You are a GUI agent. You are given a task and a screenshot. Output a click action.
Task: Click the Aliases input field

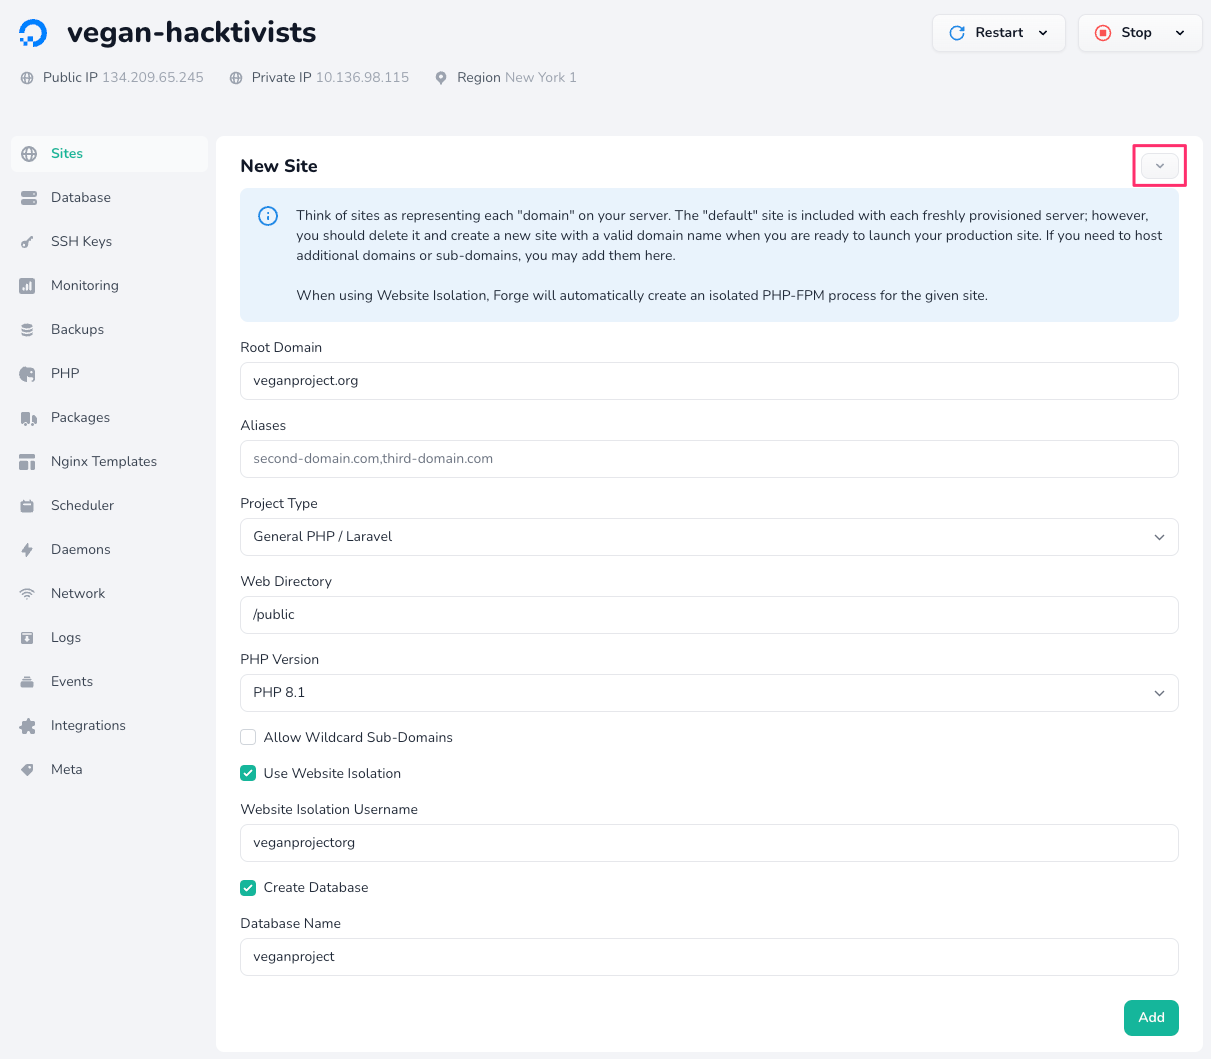708,459
